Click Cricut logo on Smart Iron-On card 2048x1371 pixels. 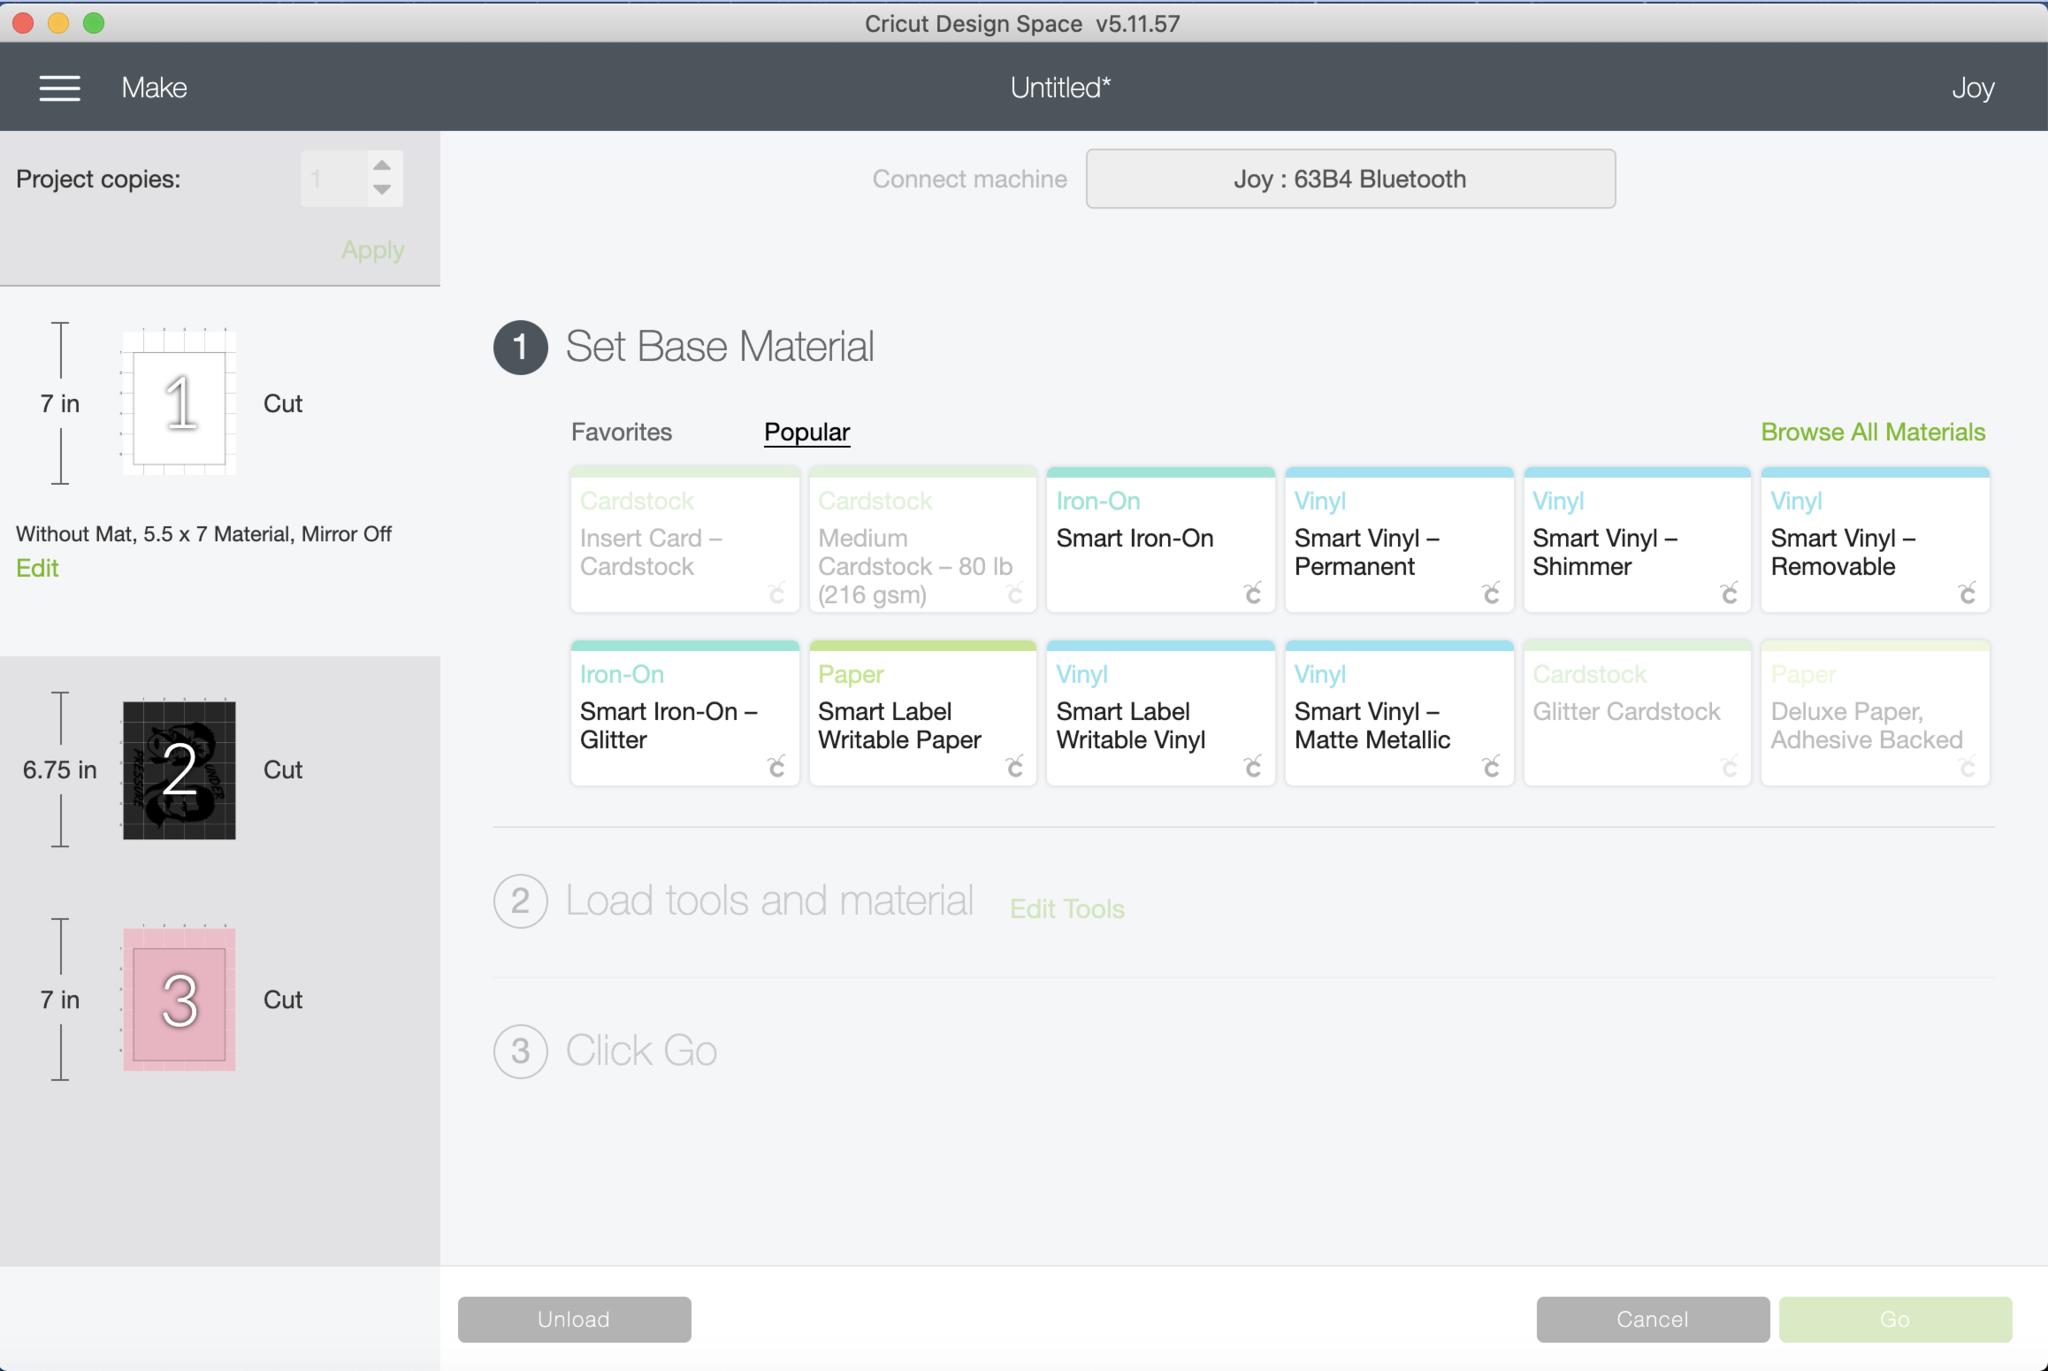(1252, 594)
